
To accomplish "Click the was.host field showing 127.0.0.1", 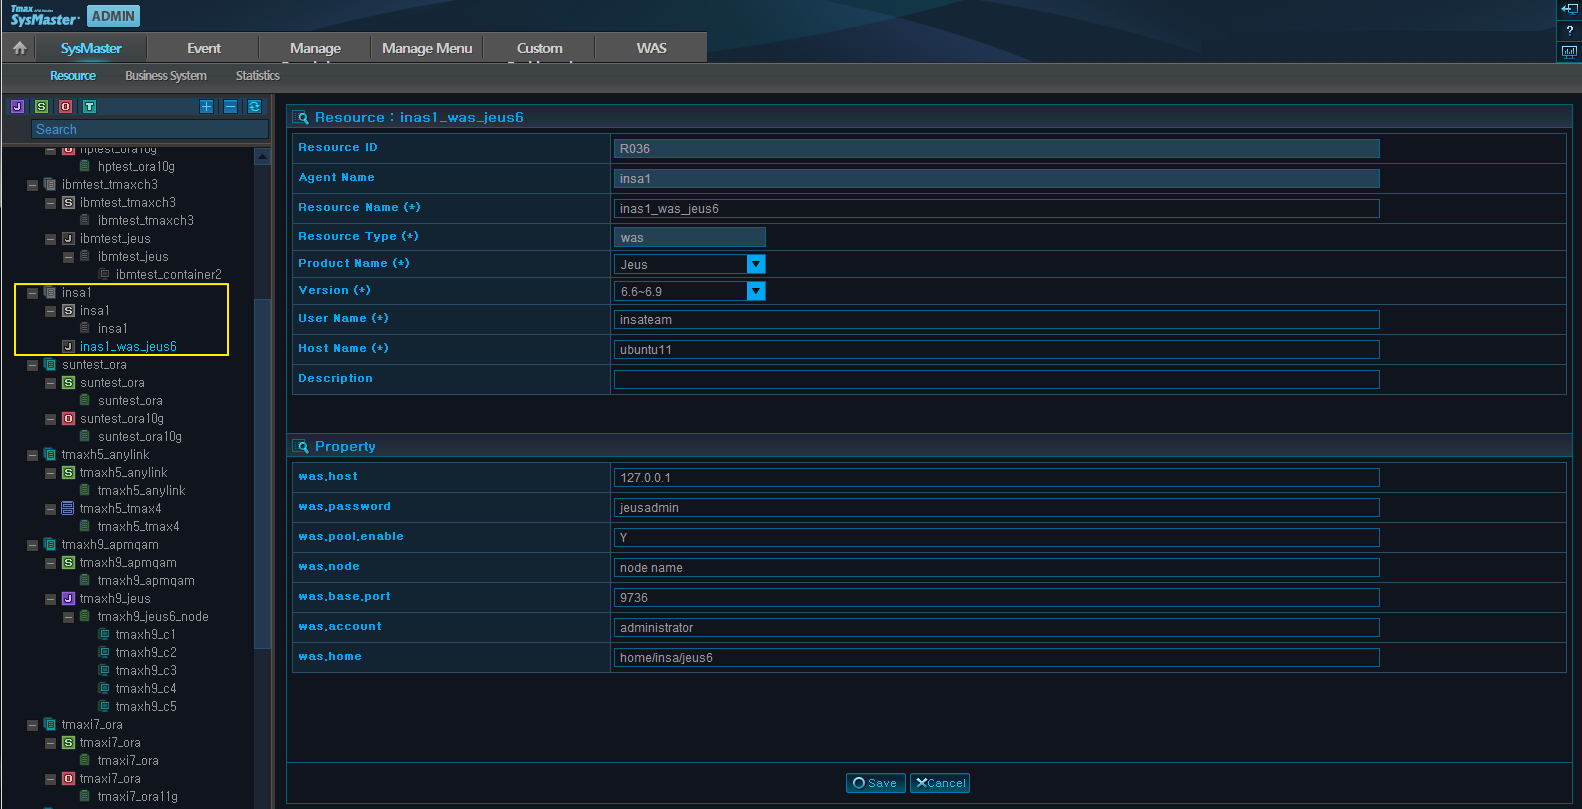I will coord(996,477).
